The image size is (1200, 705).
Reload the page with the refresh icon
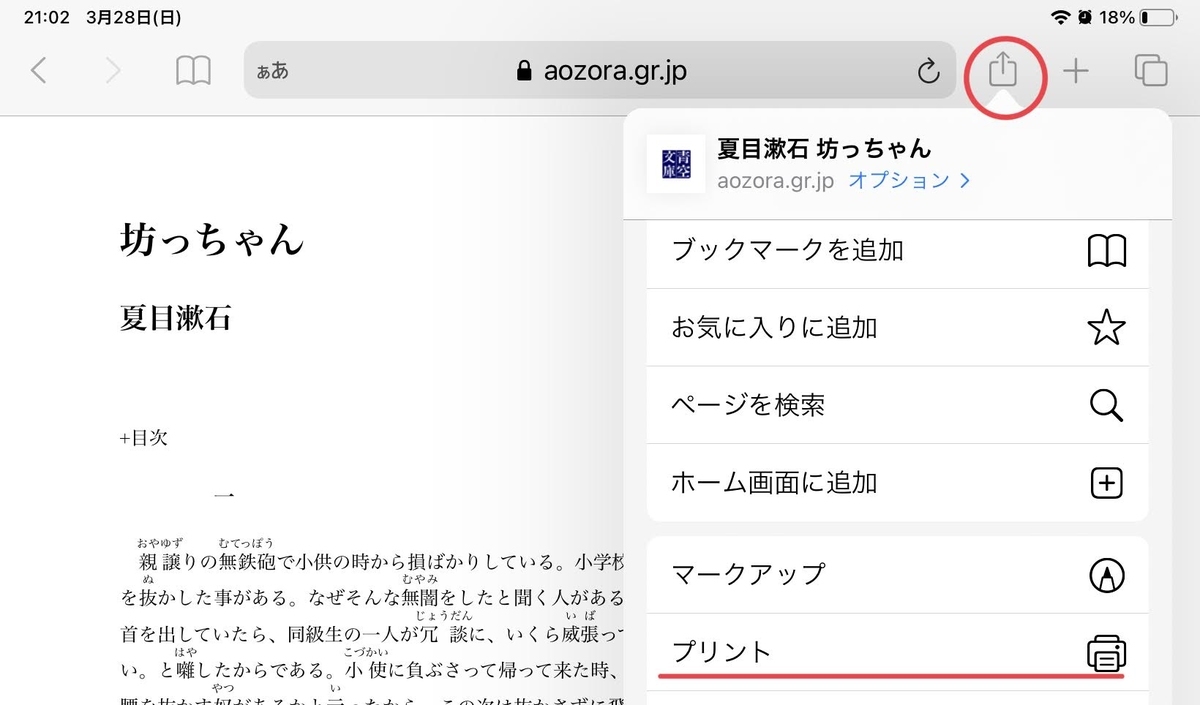click(928, 71)
